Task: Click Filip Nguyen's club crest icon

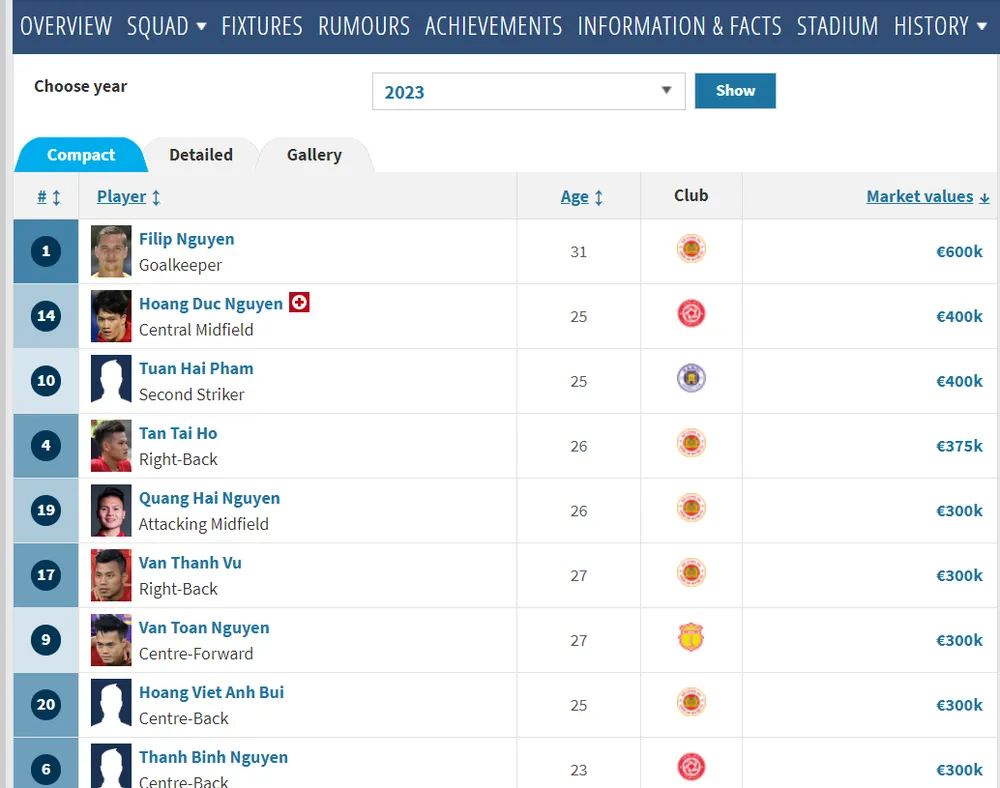Action: tap(691, 248)
